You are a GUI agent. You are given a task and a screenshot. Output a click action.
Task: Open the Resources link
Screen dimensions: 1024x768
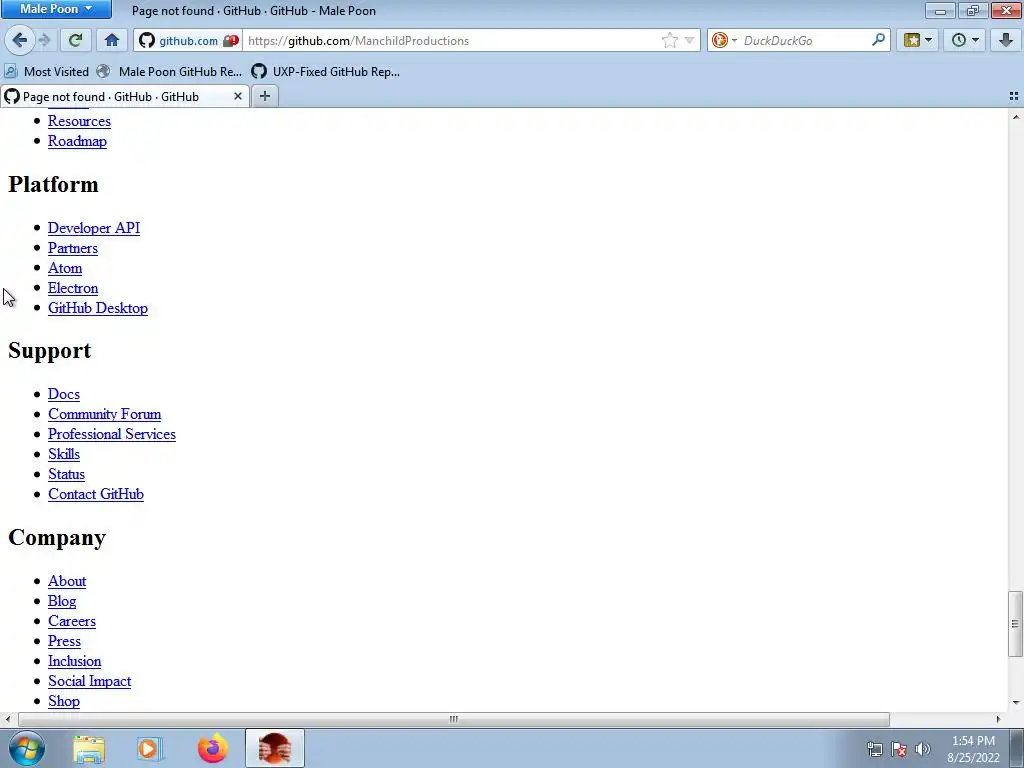[x=79, y=121]
